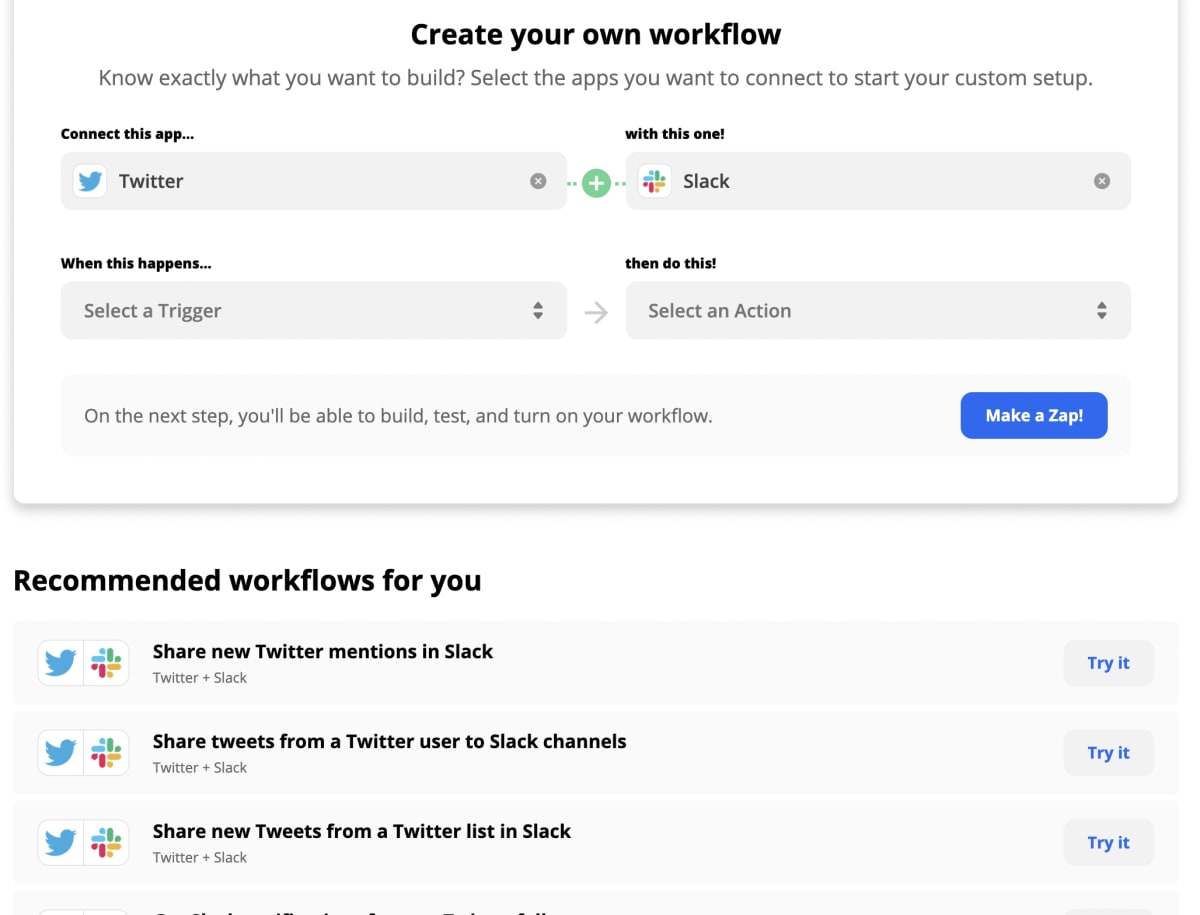1200x915 pixels.
Task: Click the Slack app input field
Action: (878, 181)
